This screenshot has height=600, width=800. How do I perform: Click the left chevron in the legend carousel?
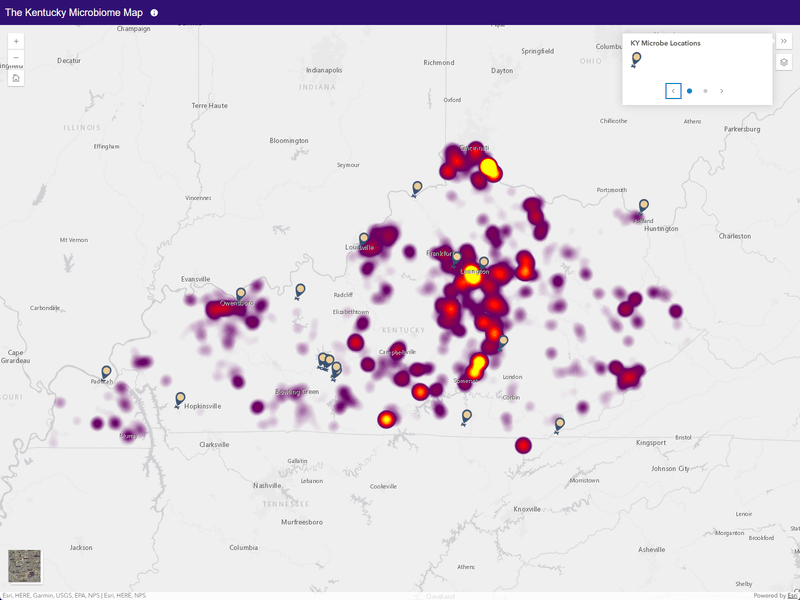(672, 90)
